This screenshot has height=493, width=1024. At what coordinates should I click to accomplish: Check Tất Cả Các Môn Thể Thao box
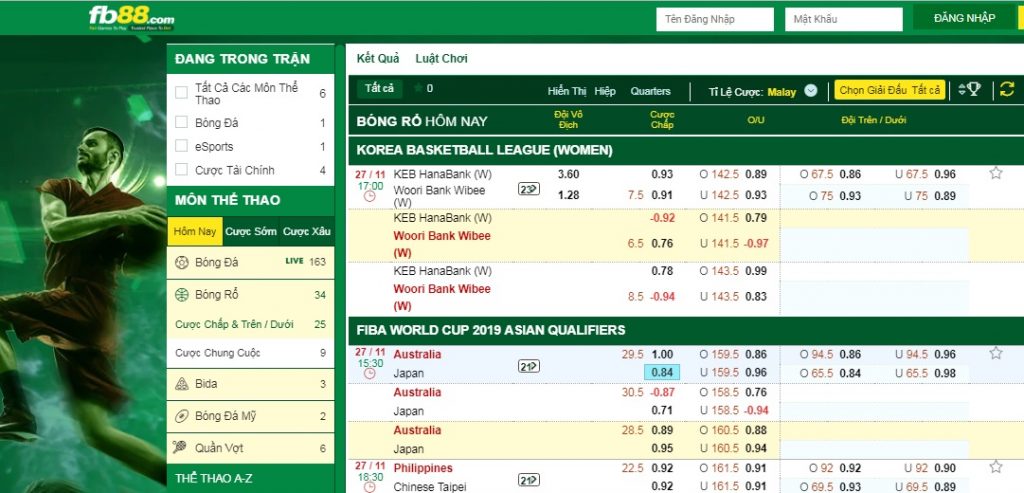[182, 93]
